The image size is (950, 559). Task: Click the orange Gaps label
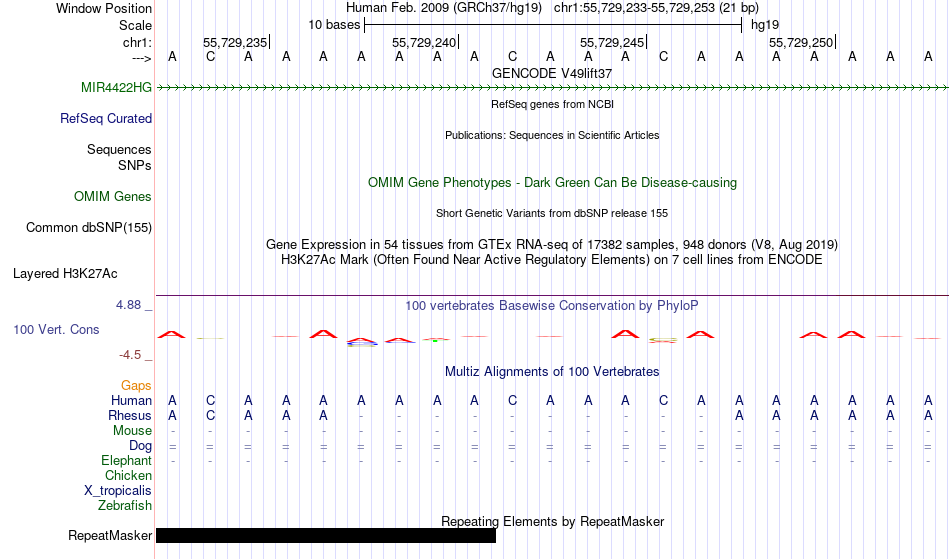pyautogui.click(x=136, y=386)
